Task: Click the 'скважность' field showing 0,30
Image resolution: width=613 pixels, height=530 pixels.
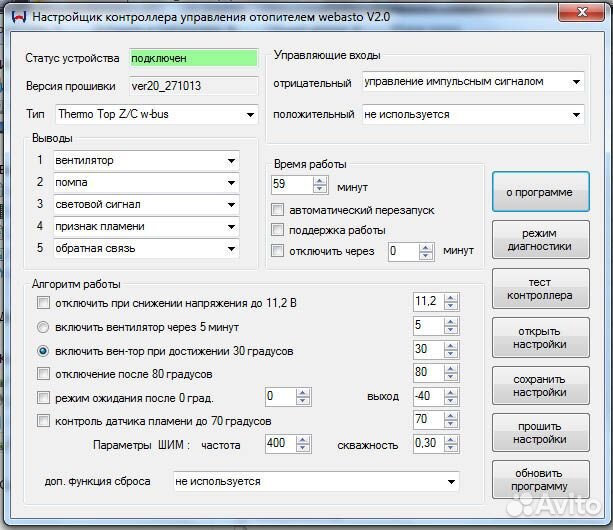Action: click(x=429, y=444)
